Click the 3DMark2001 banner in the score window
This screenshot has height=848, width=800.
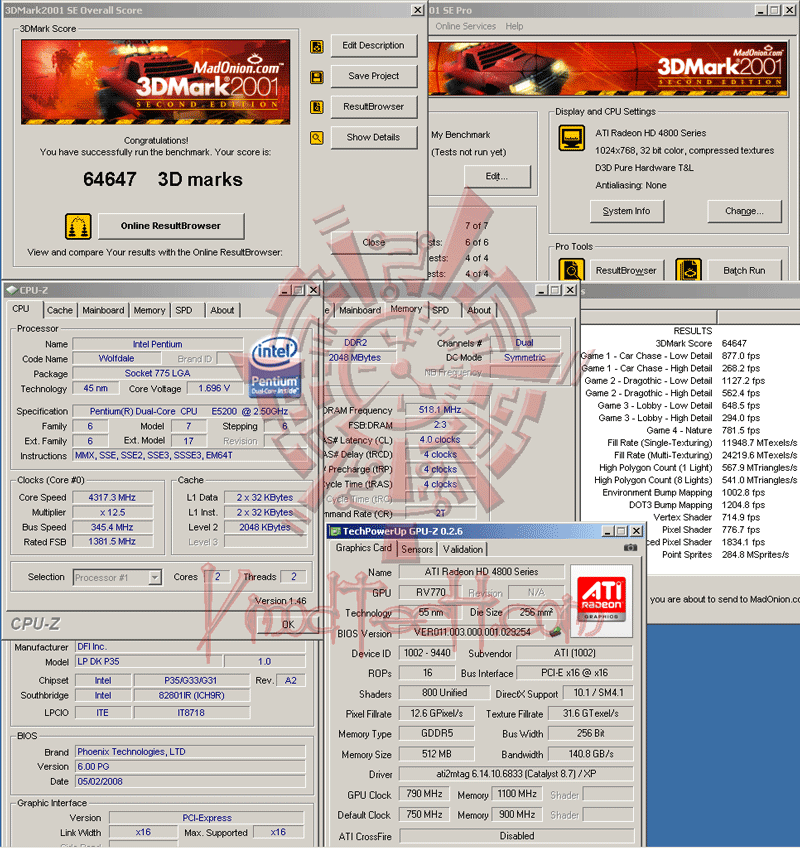tap(156, 82)
